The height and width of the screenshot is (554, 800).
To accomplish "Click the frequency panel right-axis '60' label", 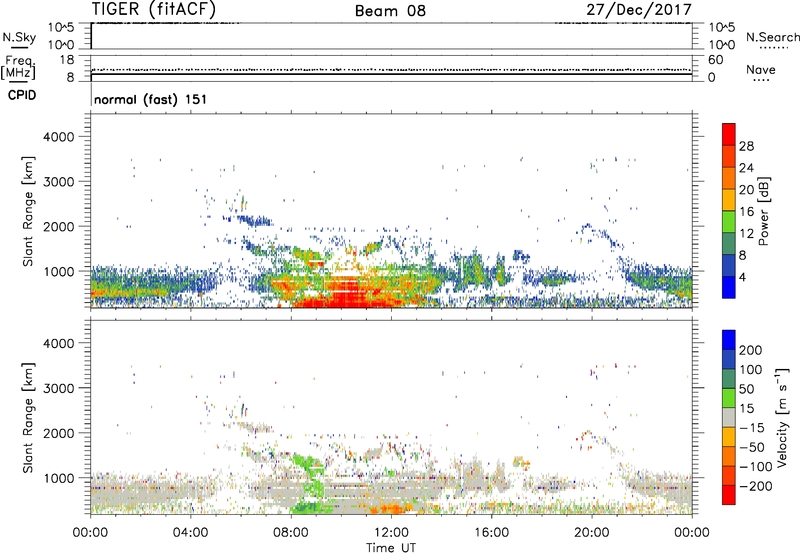I will (x=715, y=60).
